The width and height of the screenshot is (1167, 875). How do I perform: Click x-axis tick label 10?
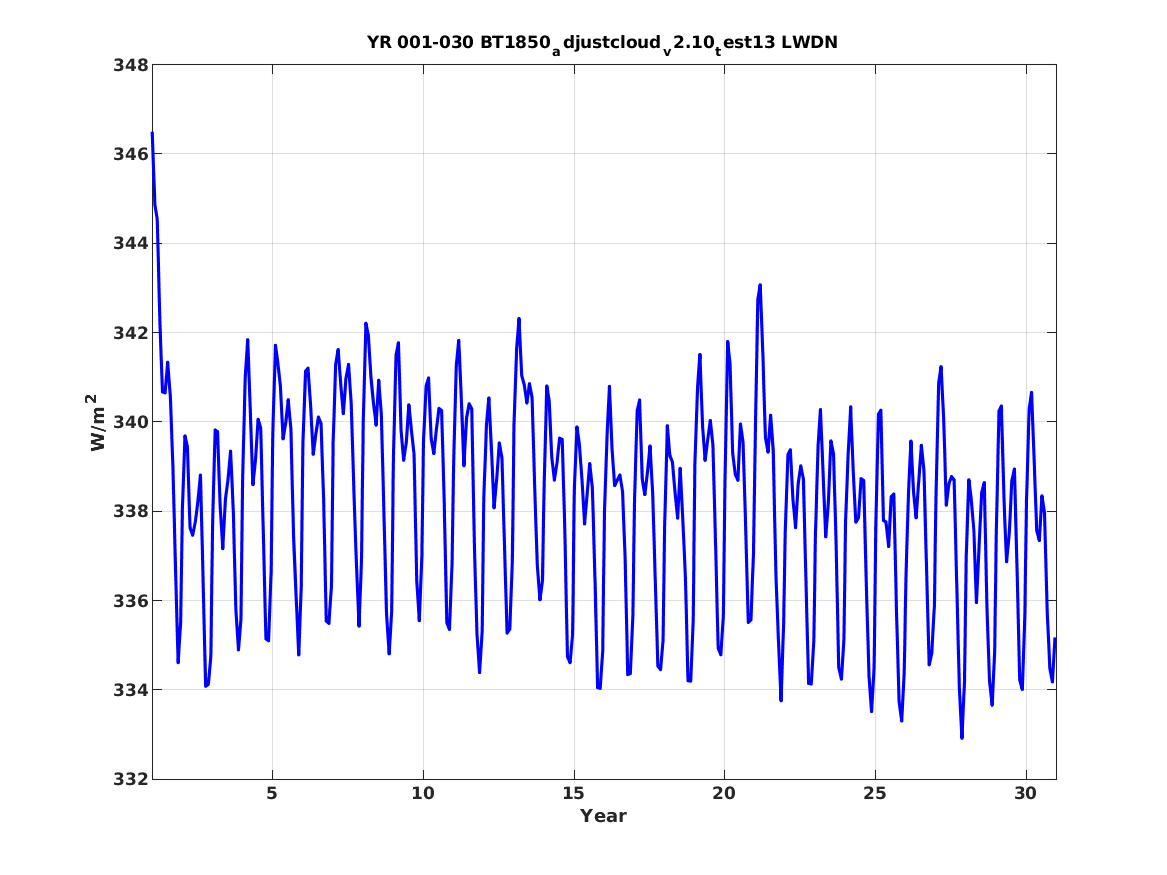[x=423, y=794]
